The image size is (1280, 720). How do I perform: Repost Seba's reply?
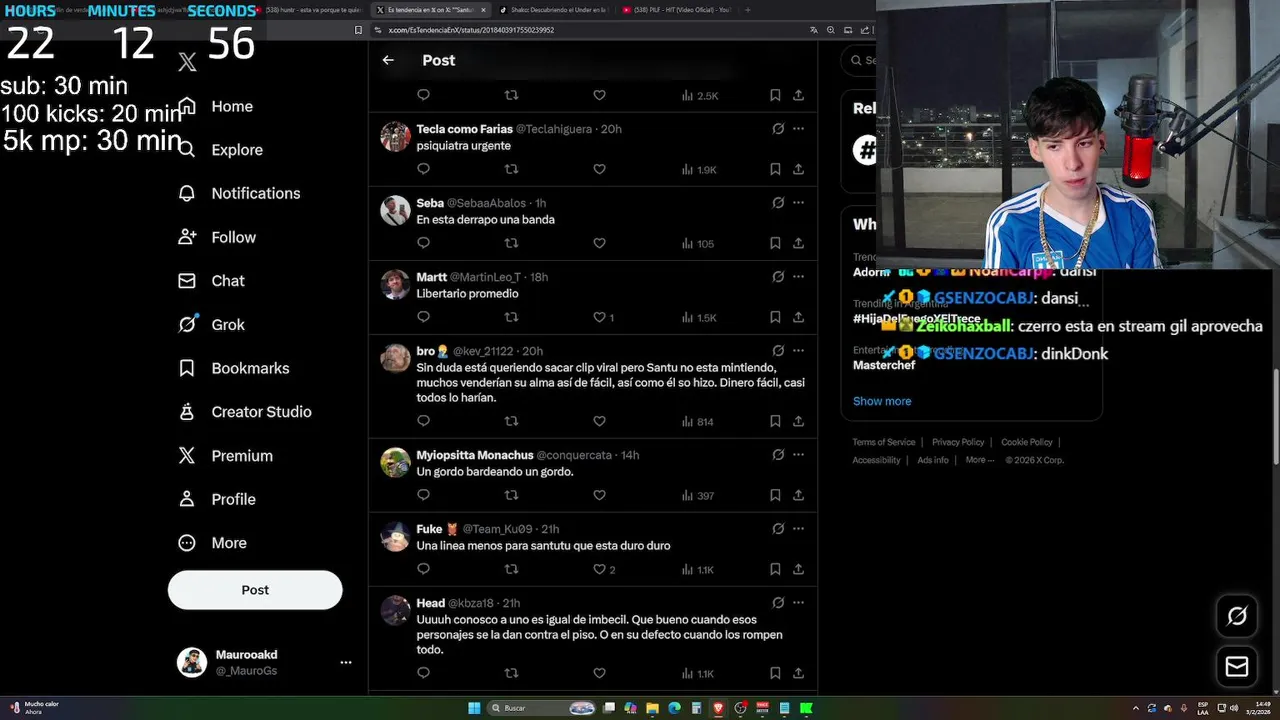point(511,243)
